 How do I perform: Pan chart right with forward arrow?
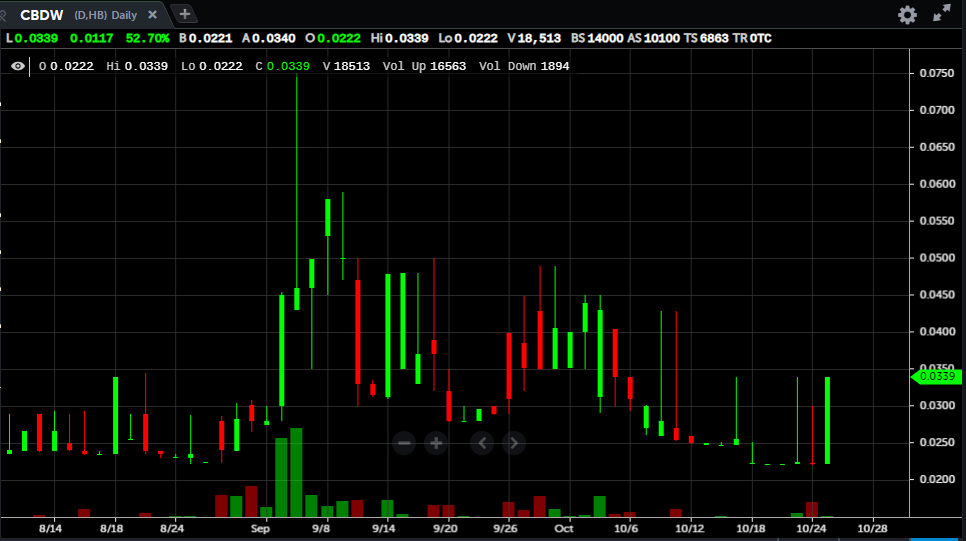pos(514,443)
